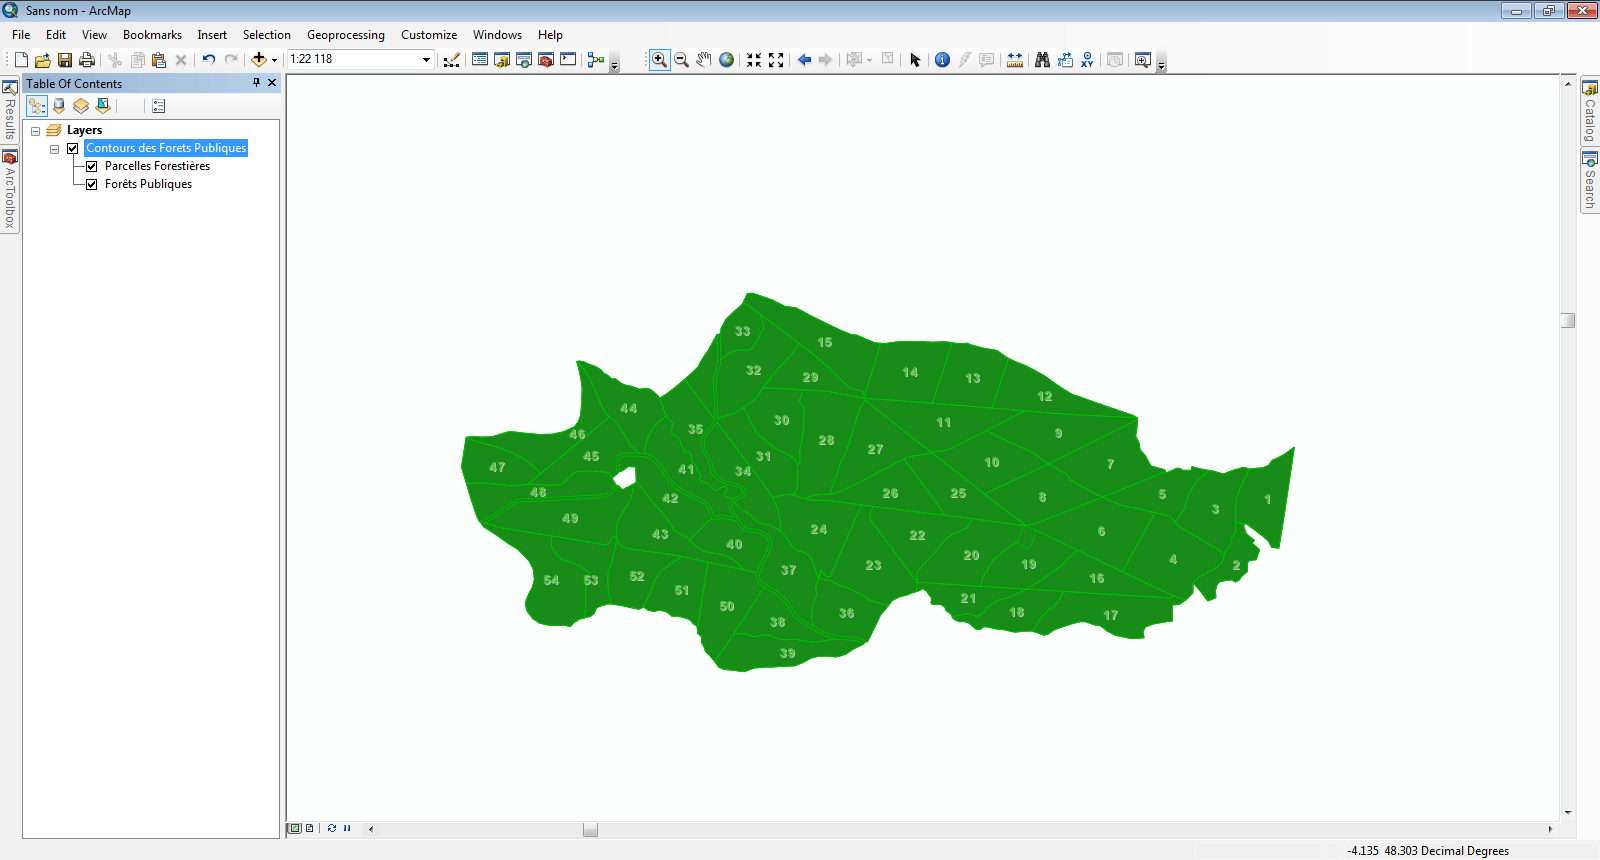
Task: Click List By Source button
Action: 59,106
